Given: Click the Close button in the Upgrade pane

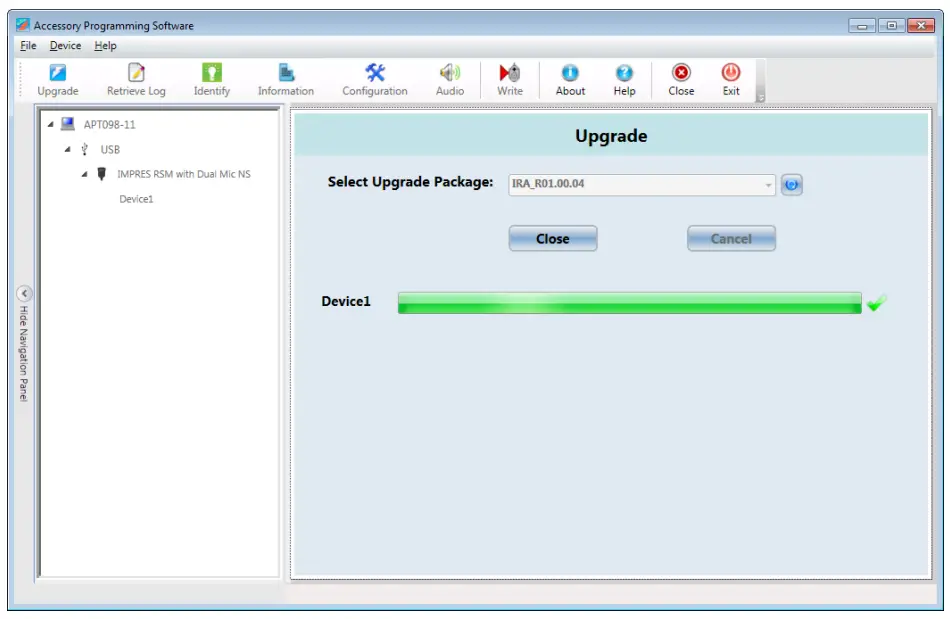Looking at the screenshot, I should [x=552, y=238].
